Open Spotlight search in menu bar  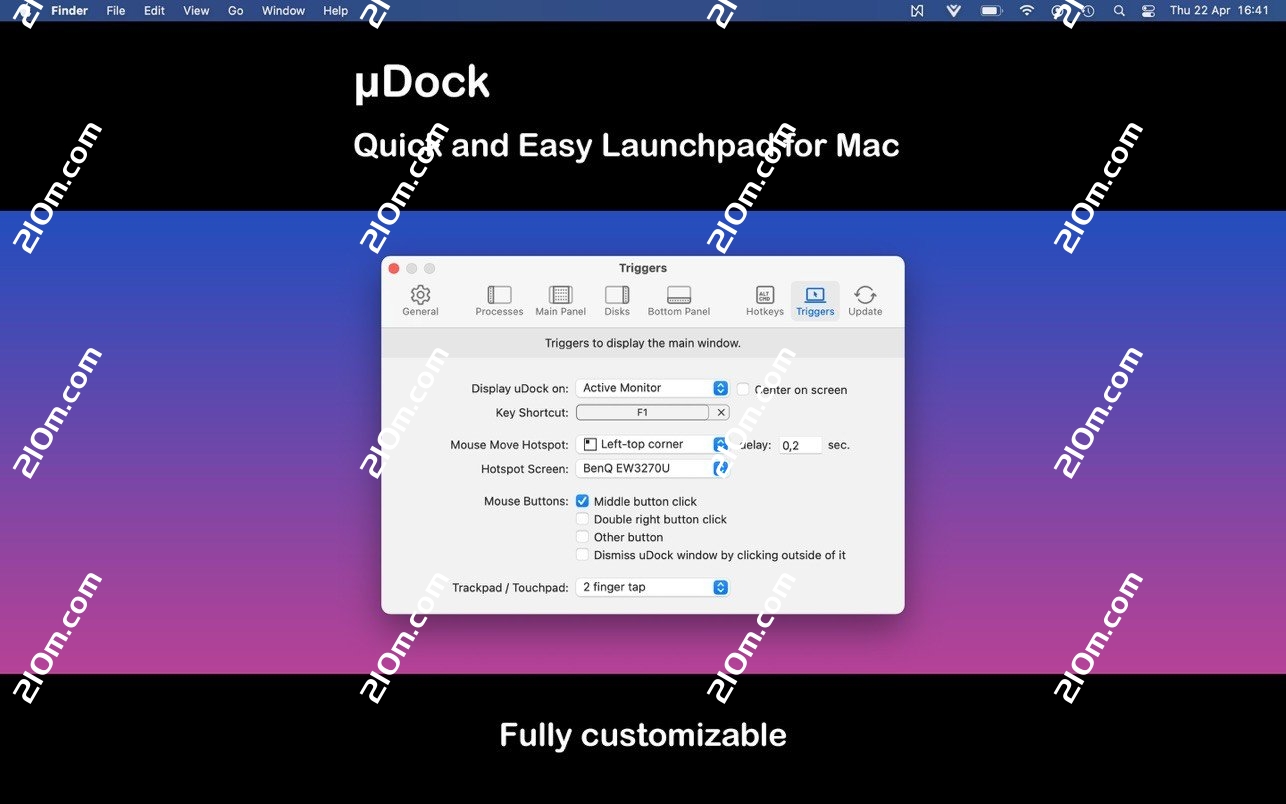[1119, 11]
